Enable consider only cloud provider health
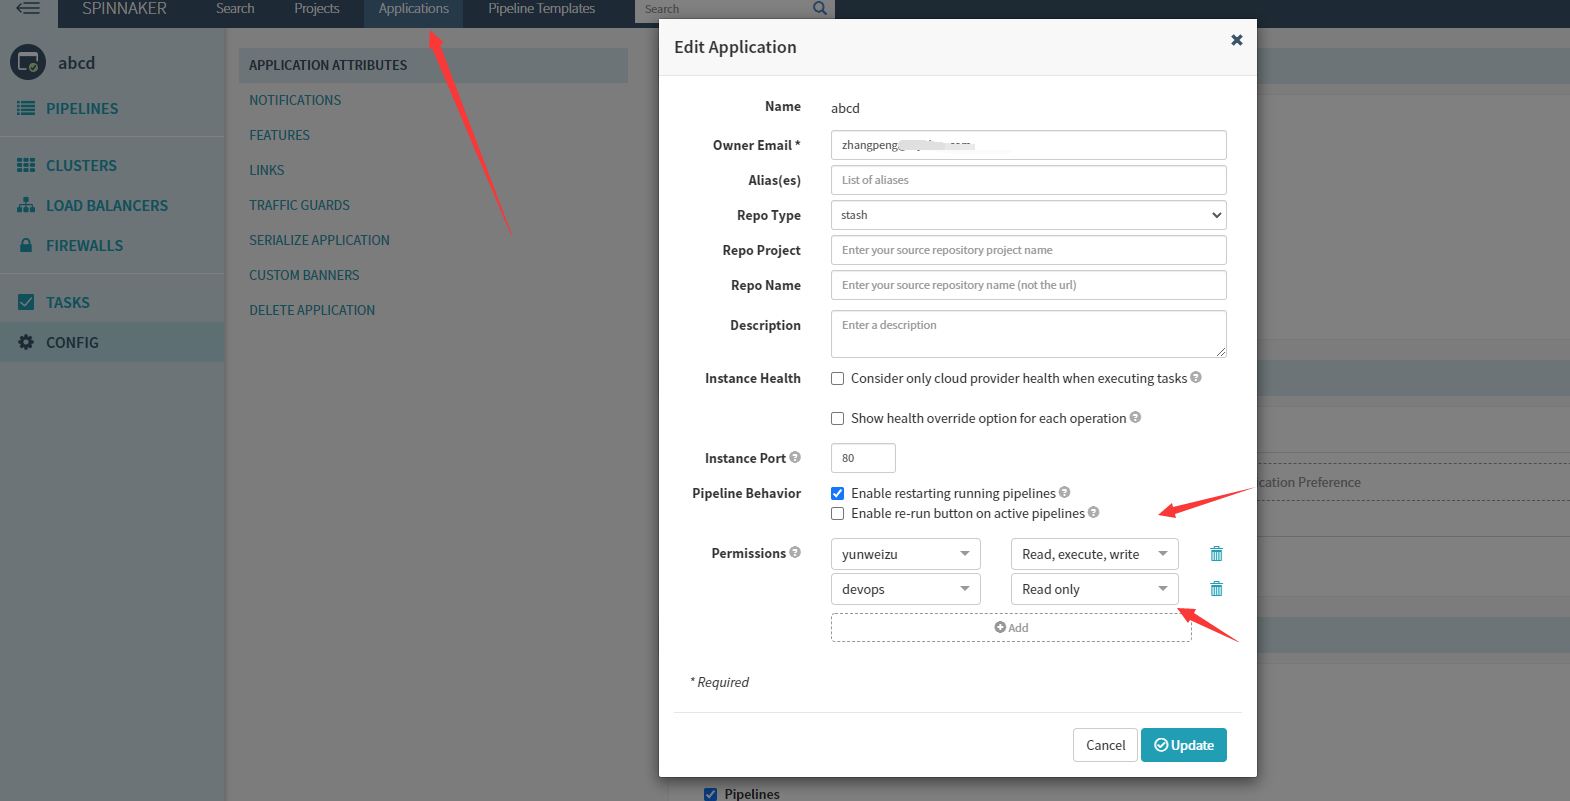This screenshot has height=801, width=1570. pyautogui.click(x=838, y=379)
